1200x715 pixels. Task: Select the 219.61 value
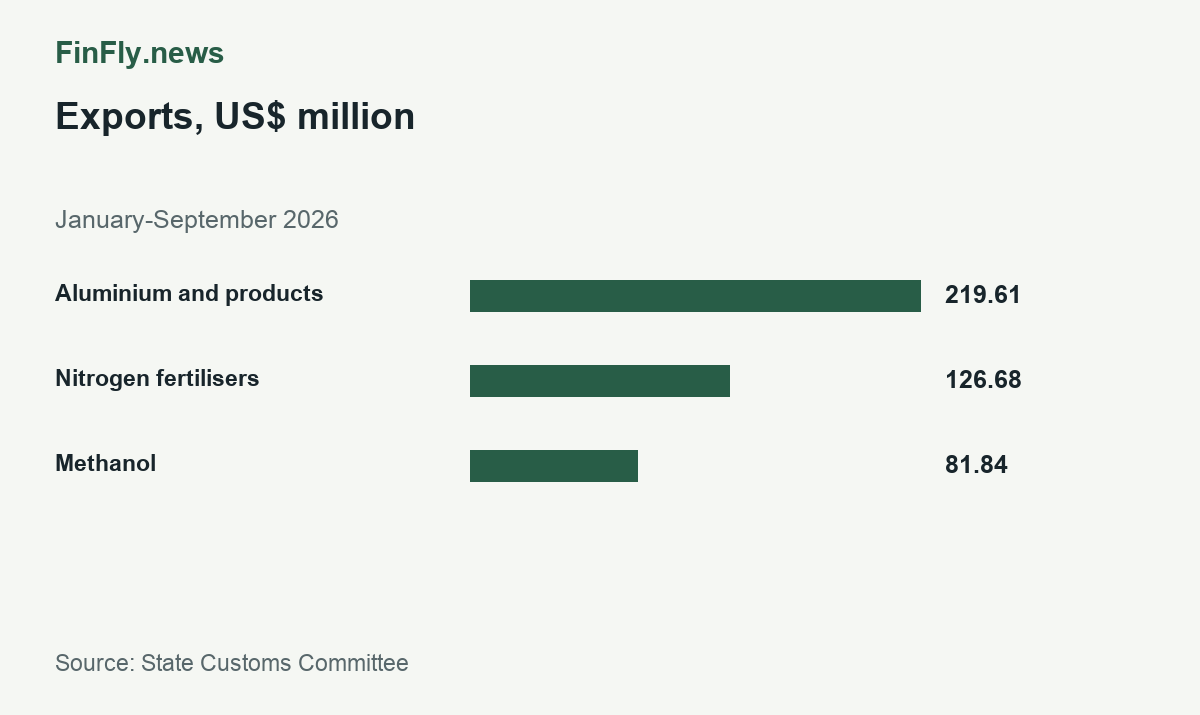983,295
